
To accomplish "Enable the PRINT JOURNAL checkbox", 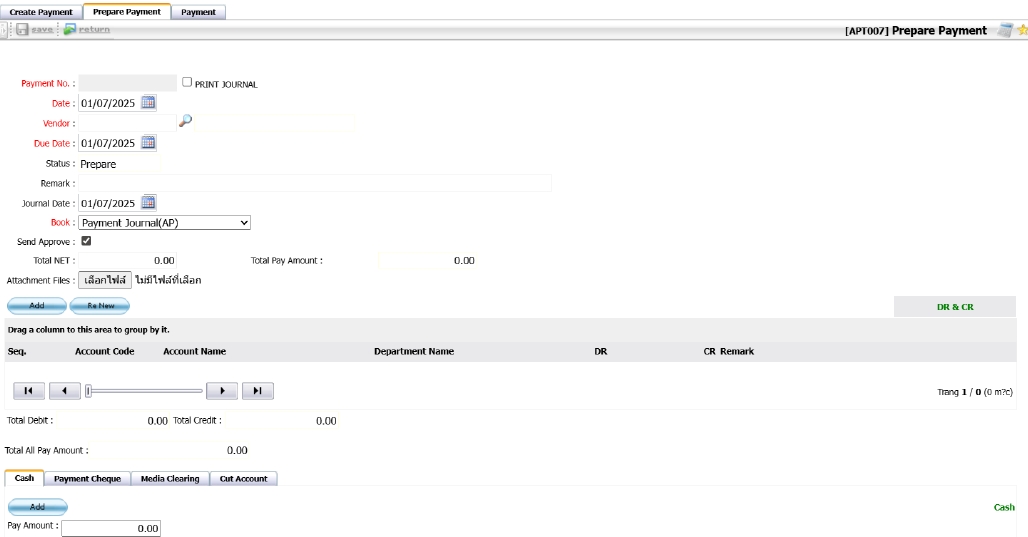I will tap(187, 82).
